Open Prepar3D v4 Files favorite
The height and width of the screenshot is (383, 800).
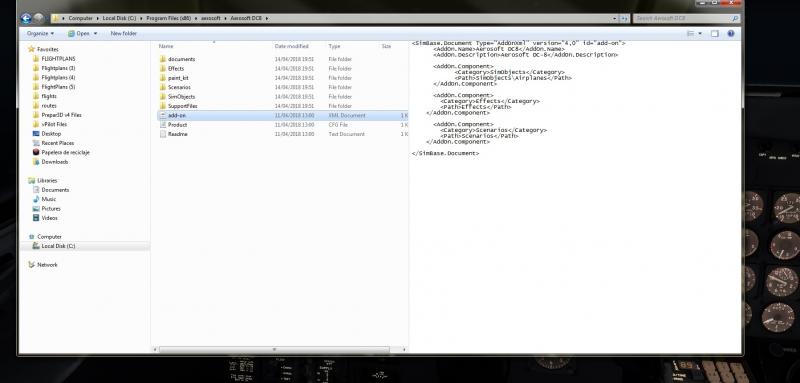tap(61, 115)
